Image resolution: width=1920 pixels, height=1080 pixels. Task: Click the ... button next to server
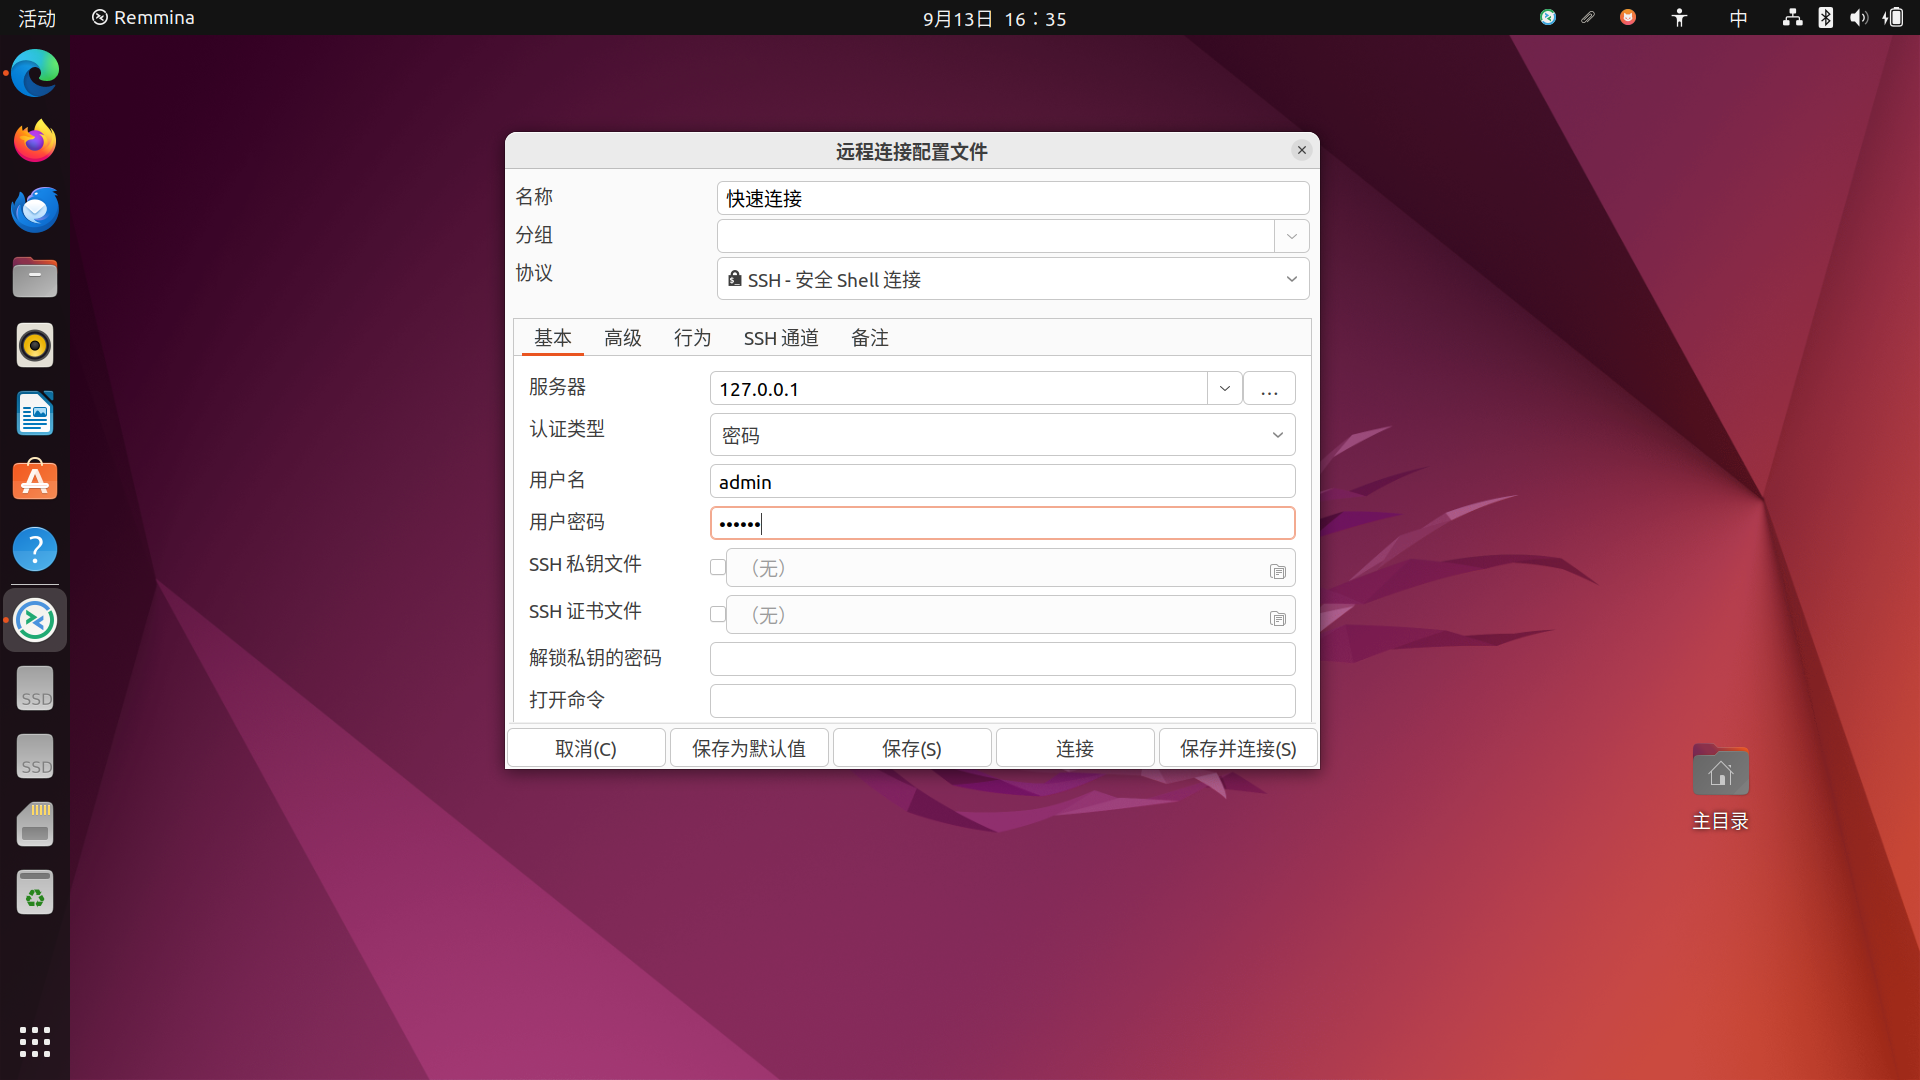1269,388
